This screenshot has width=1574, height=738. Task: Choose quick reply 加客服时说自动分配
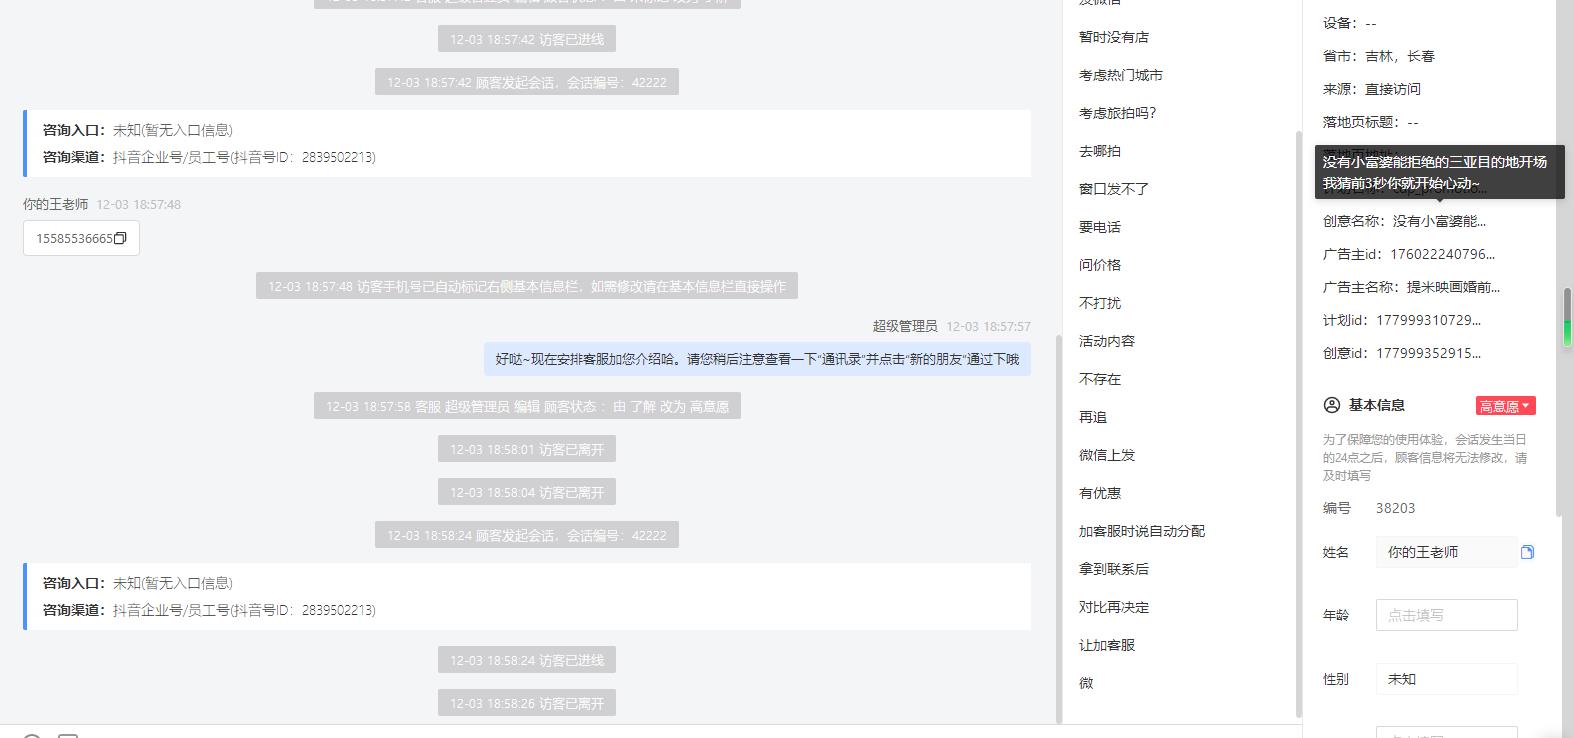coord(1141,531)
